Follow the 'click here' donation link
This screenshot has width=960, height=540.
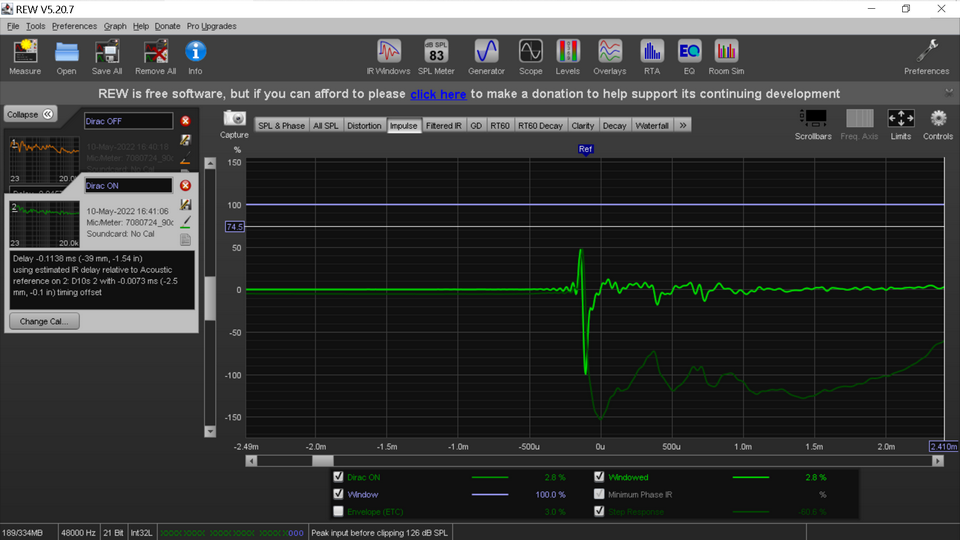pyautogui.click(x=438, y=94)
